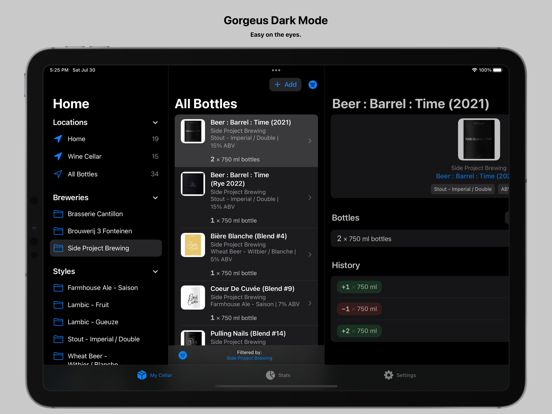552x414 pixels.
Task: Click the Lambic - Gueuze folder icon
Action: (58, 322)
